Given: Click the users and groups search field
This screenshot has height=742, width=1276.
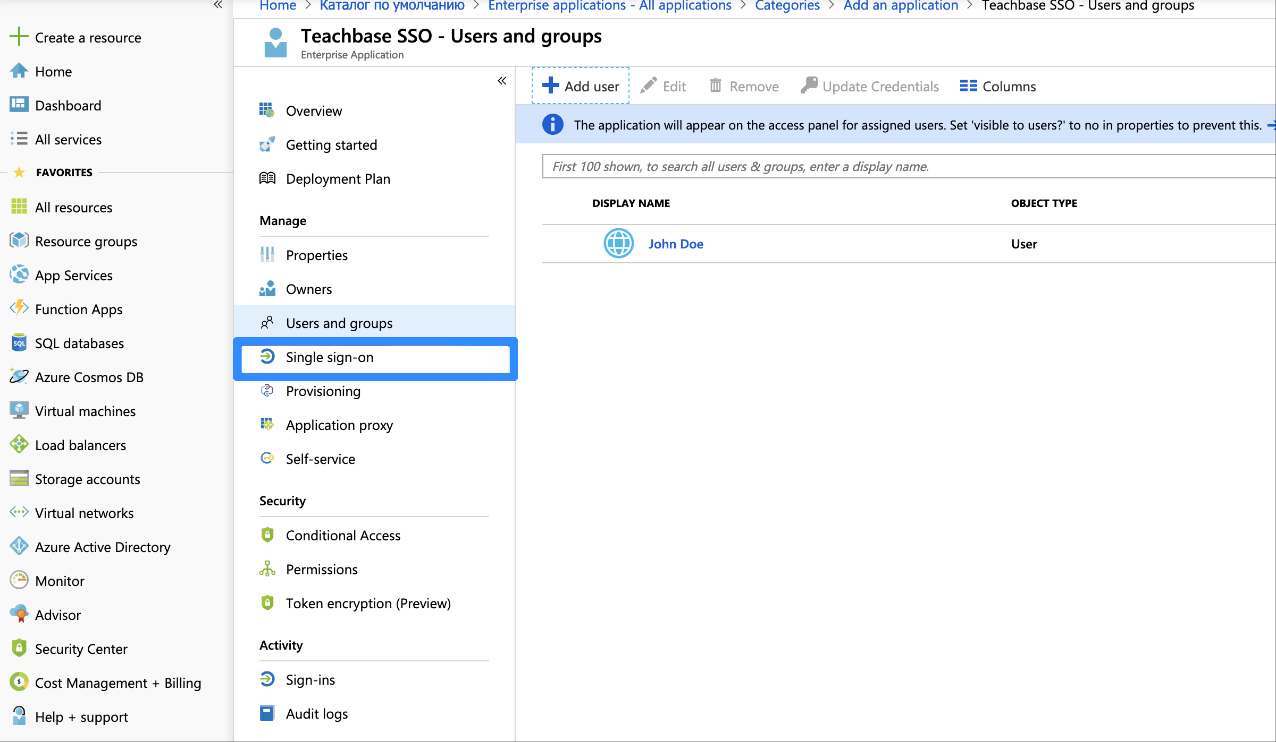Looking at the screenshot, I should click(908, 166).
